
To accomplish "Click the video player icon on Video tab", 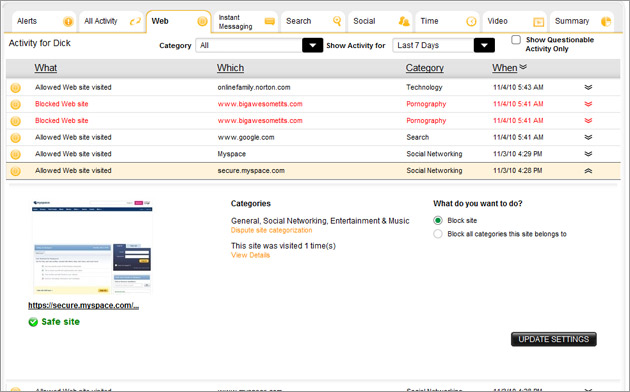I will point(538,22).
